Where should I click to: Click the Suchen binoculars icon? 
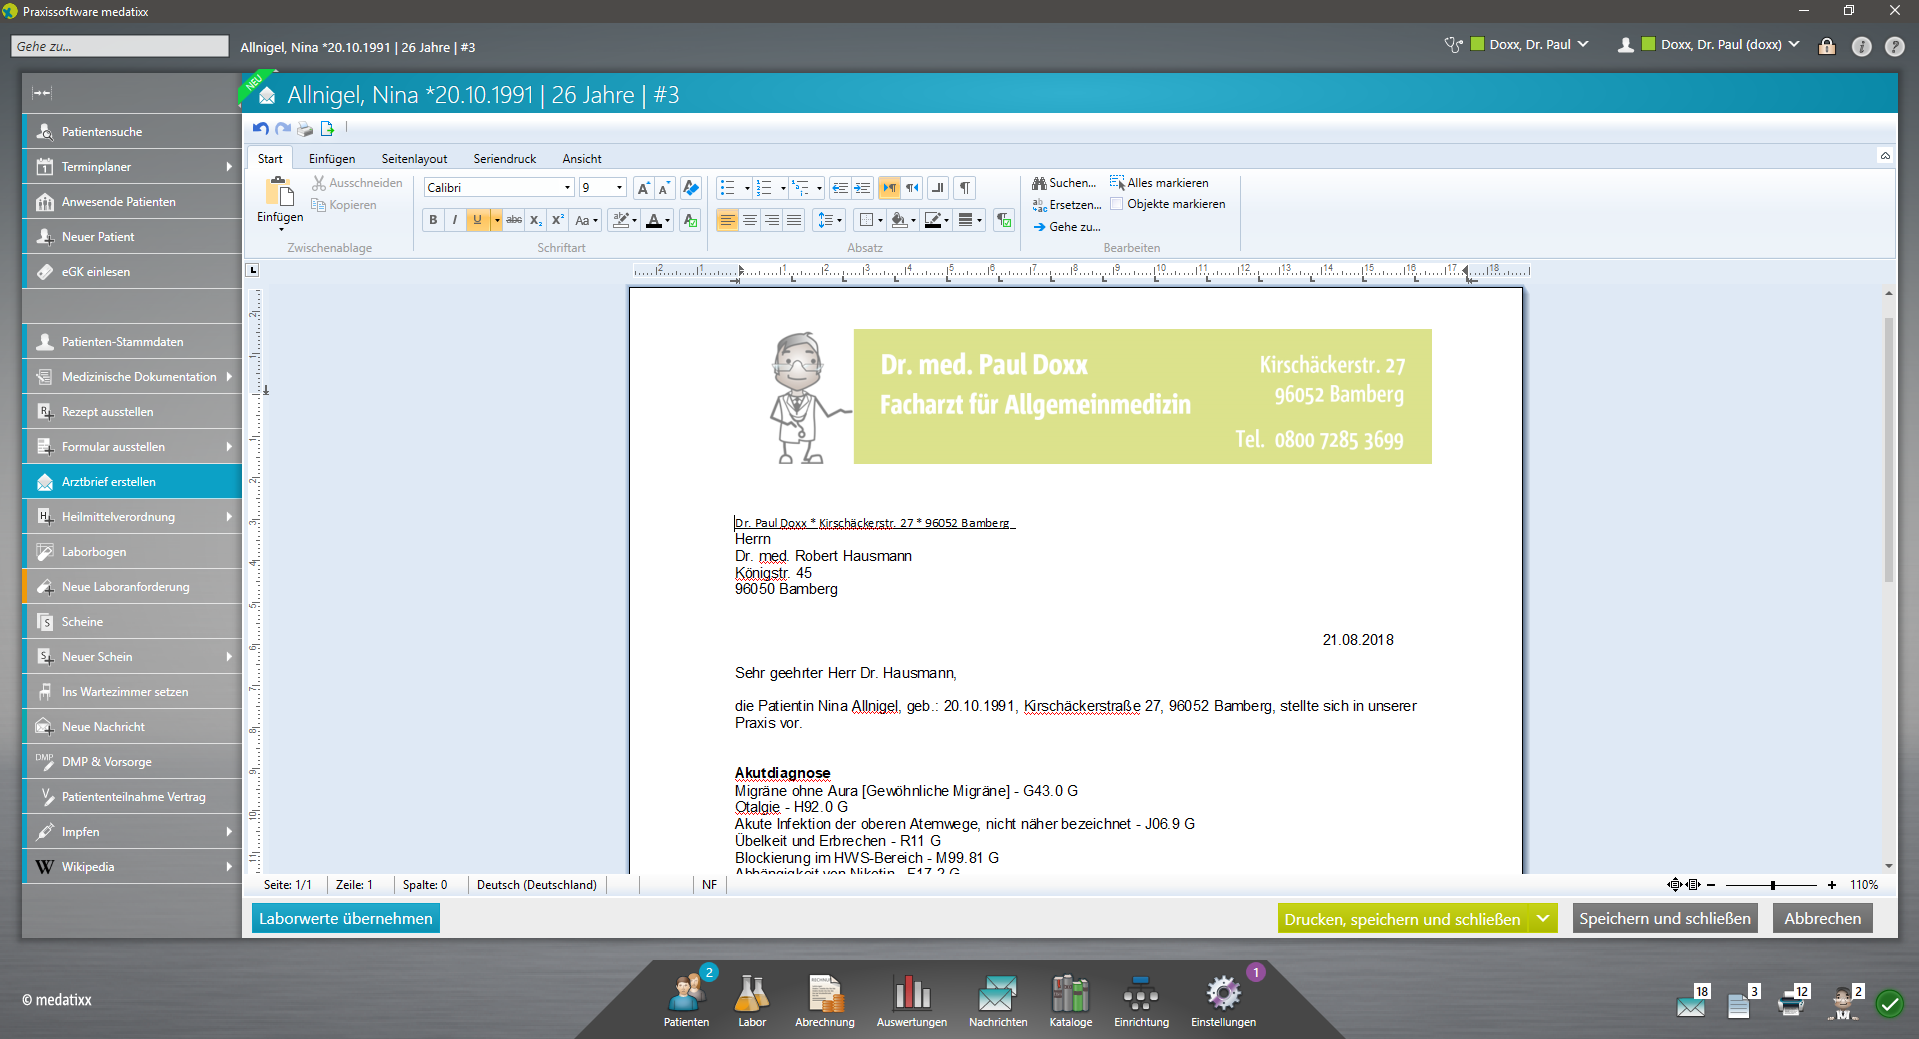(1039, 183)
